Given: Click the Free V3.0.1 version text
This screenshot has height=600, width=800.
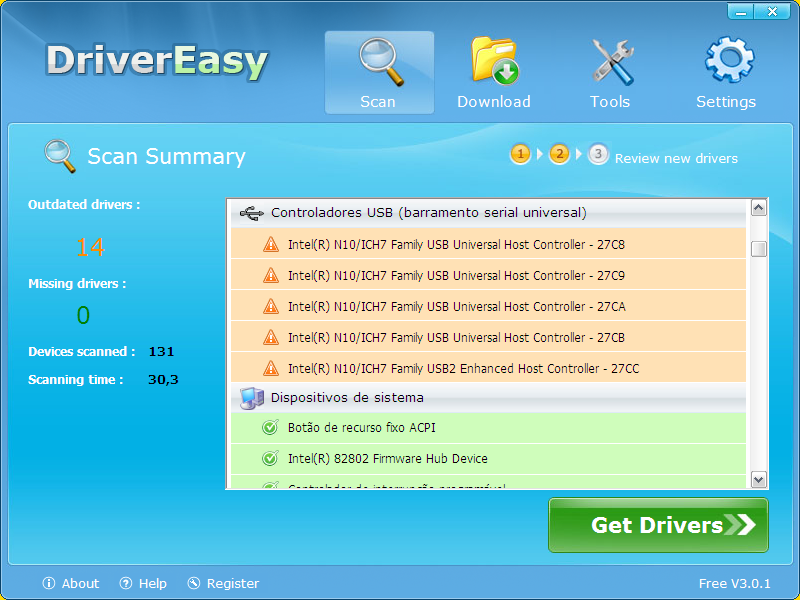Looking at the screenshot, I should click(734, 583).
